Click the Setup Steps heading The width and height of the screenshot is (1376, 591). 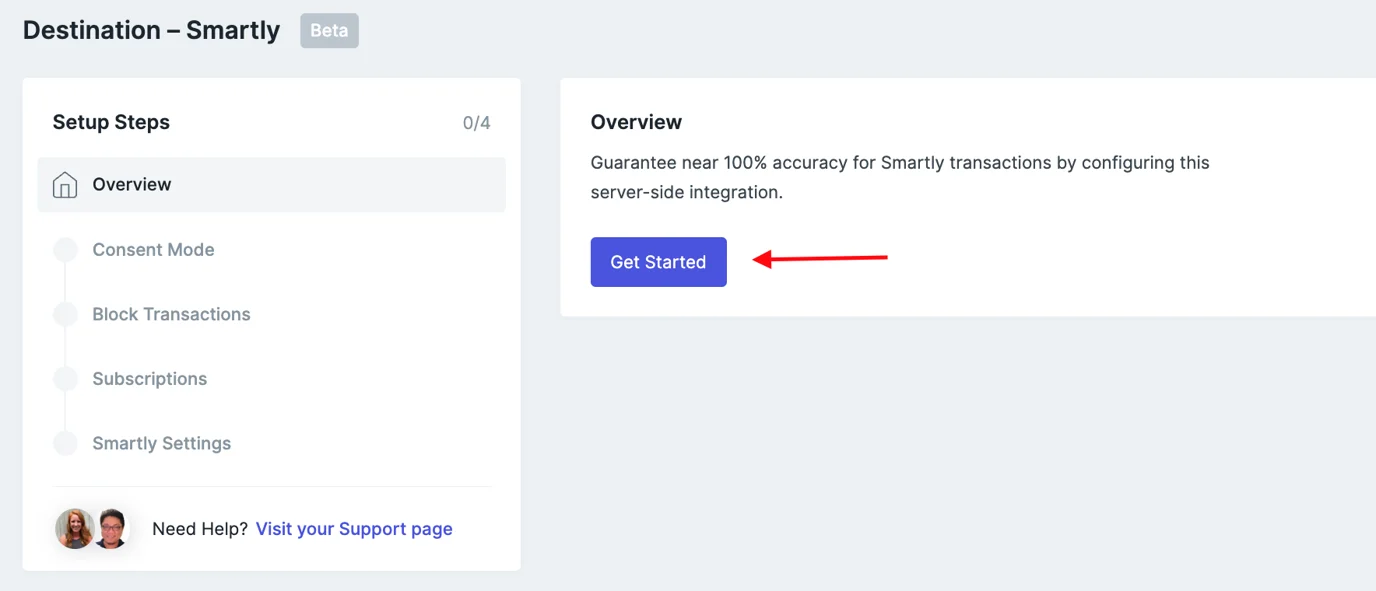coord(111,122)
